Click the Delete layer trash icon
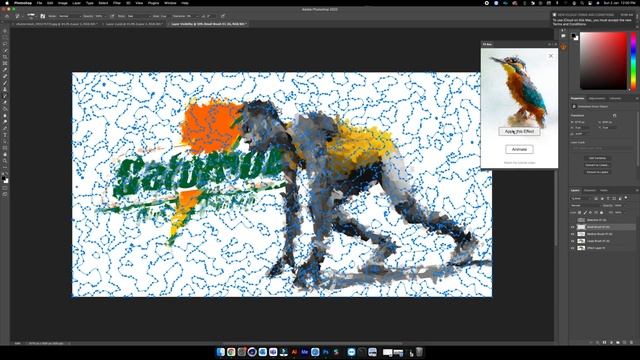The image size is (640, 360). tap(631, 342)
